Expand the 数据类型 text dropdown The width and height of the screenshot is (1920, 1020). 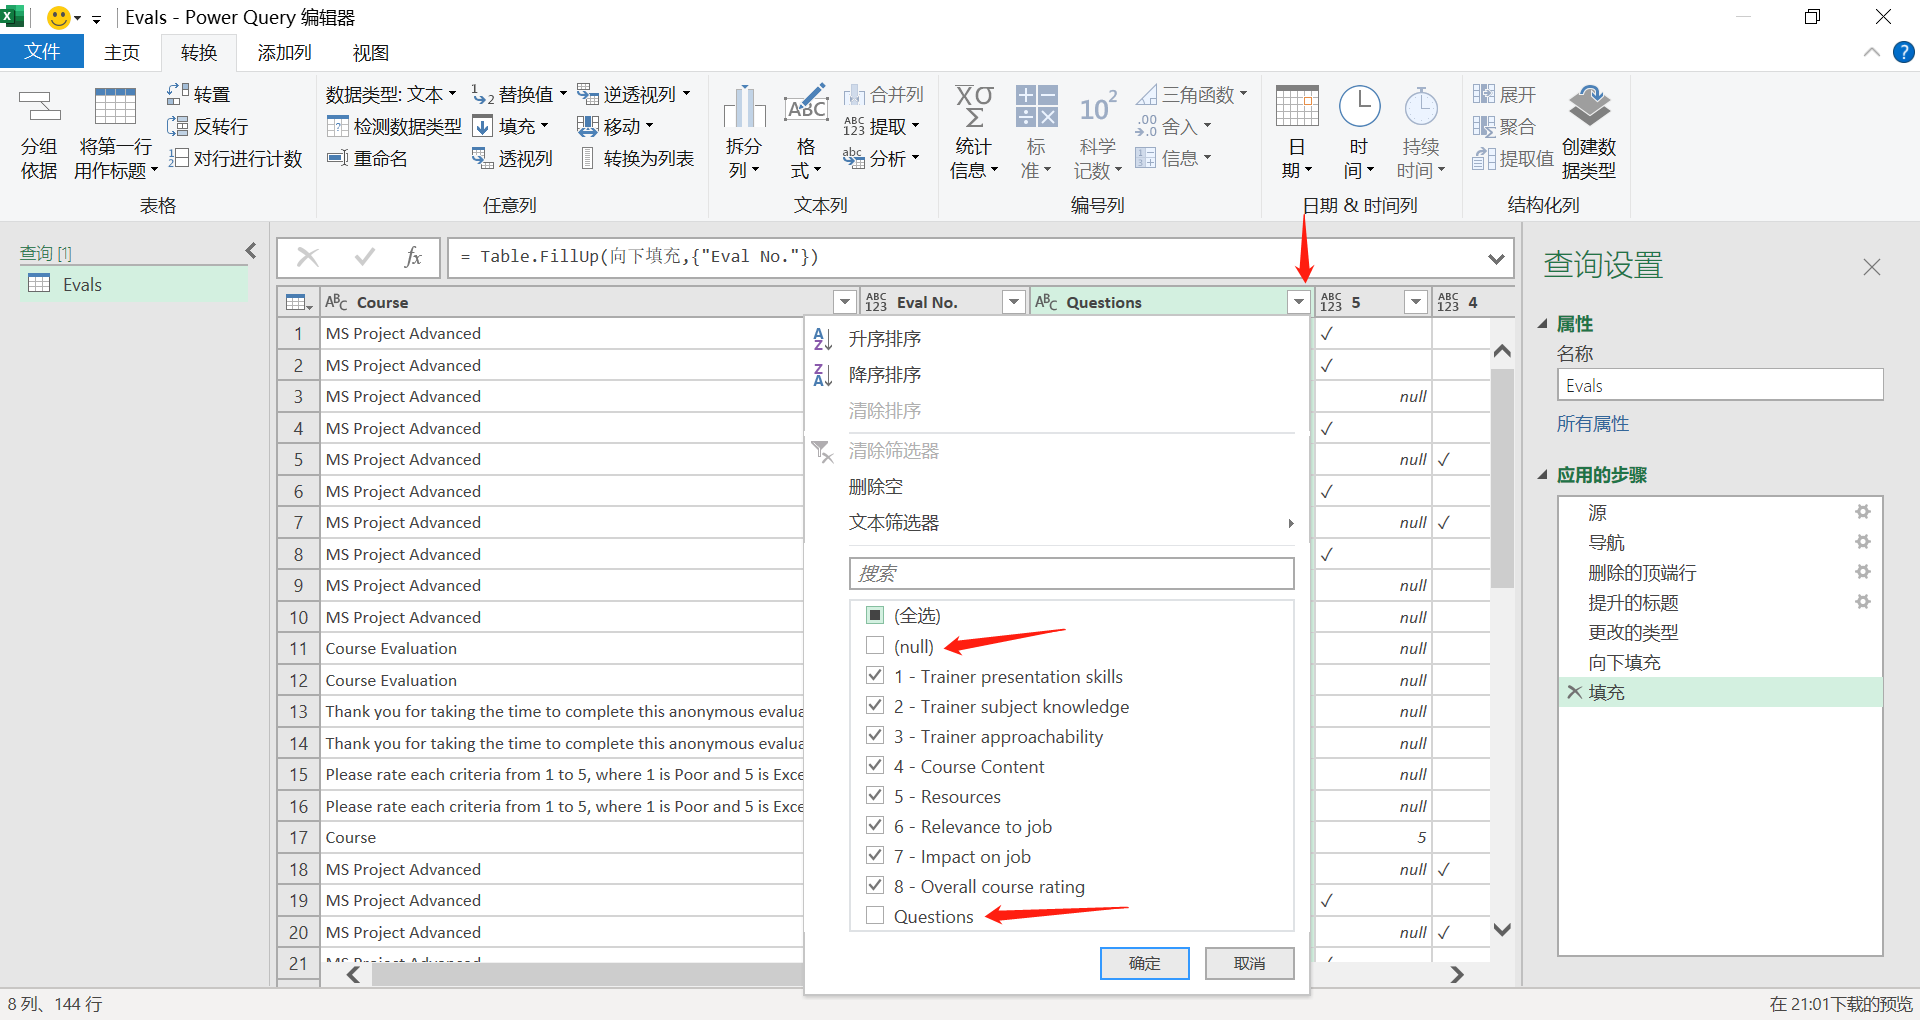(x=453, y=94)
